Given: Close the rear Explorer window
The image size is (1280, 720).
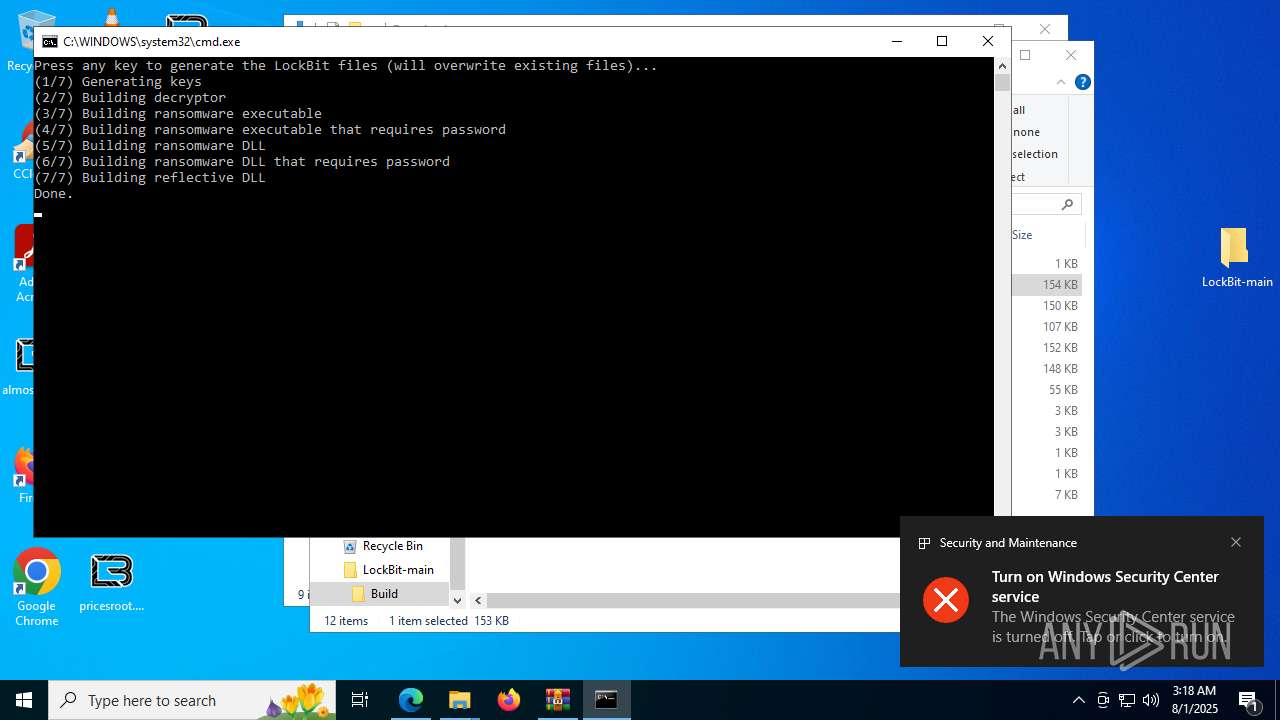Looking at the screenshot, I should point(1045,29).
